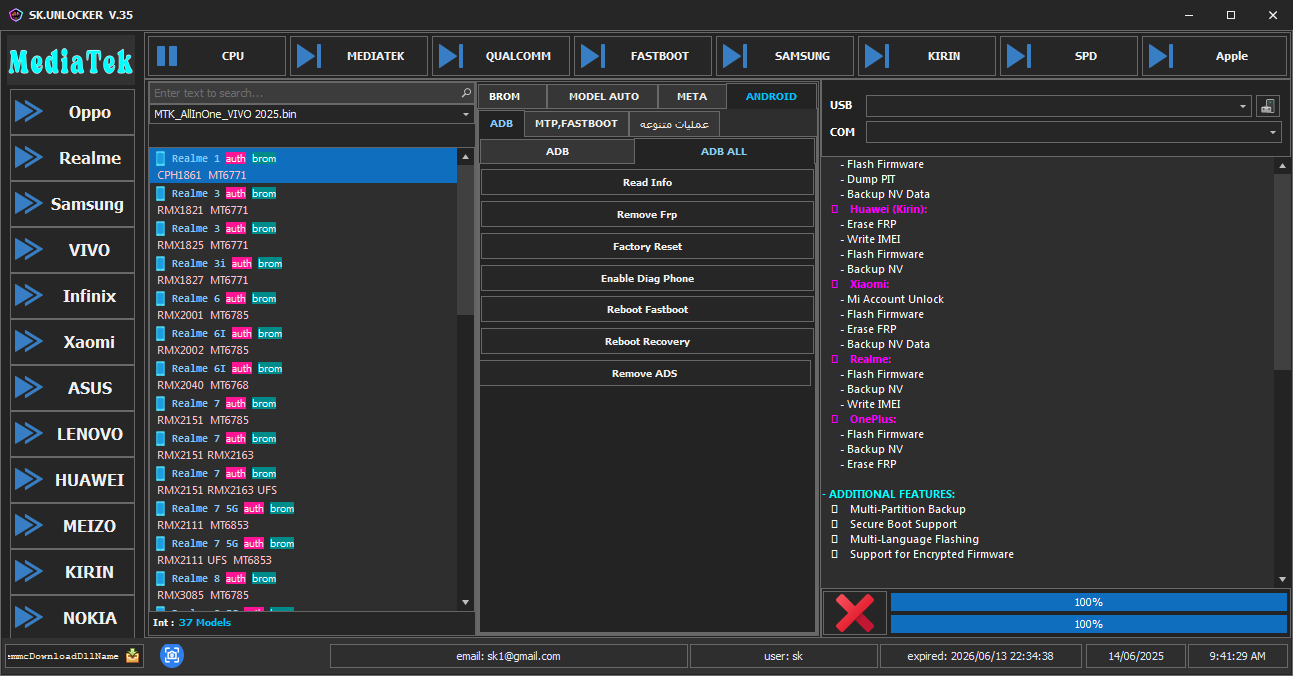
Task: Open the MEIZO brand button
Action: (x=72, y=526)
